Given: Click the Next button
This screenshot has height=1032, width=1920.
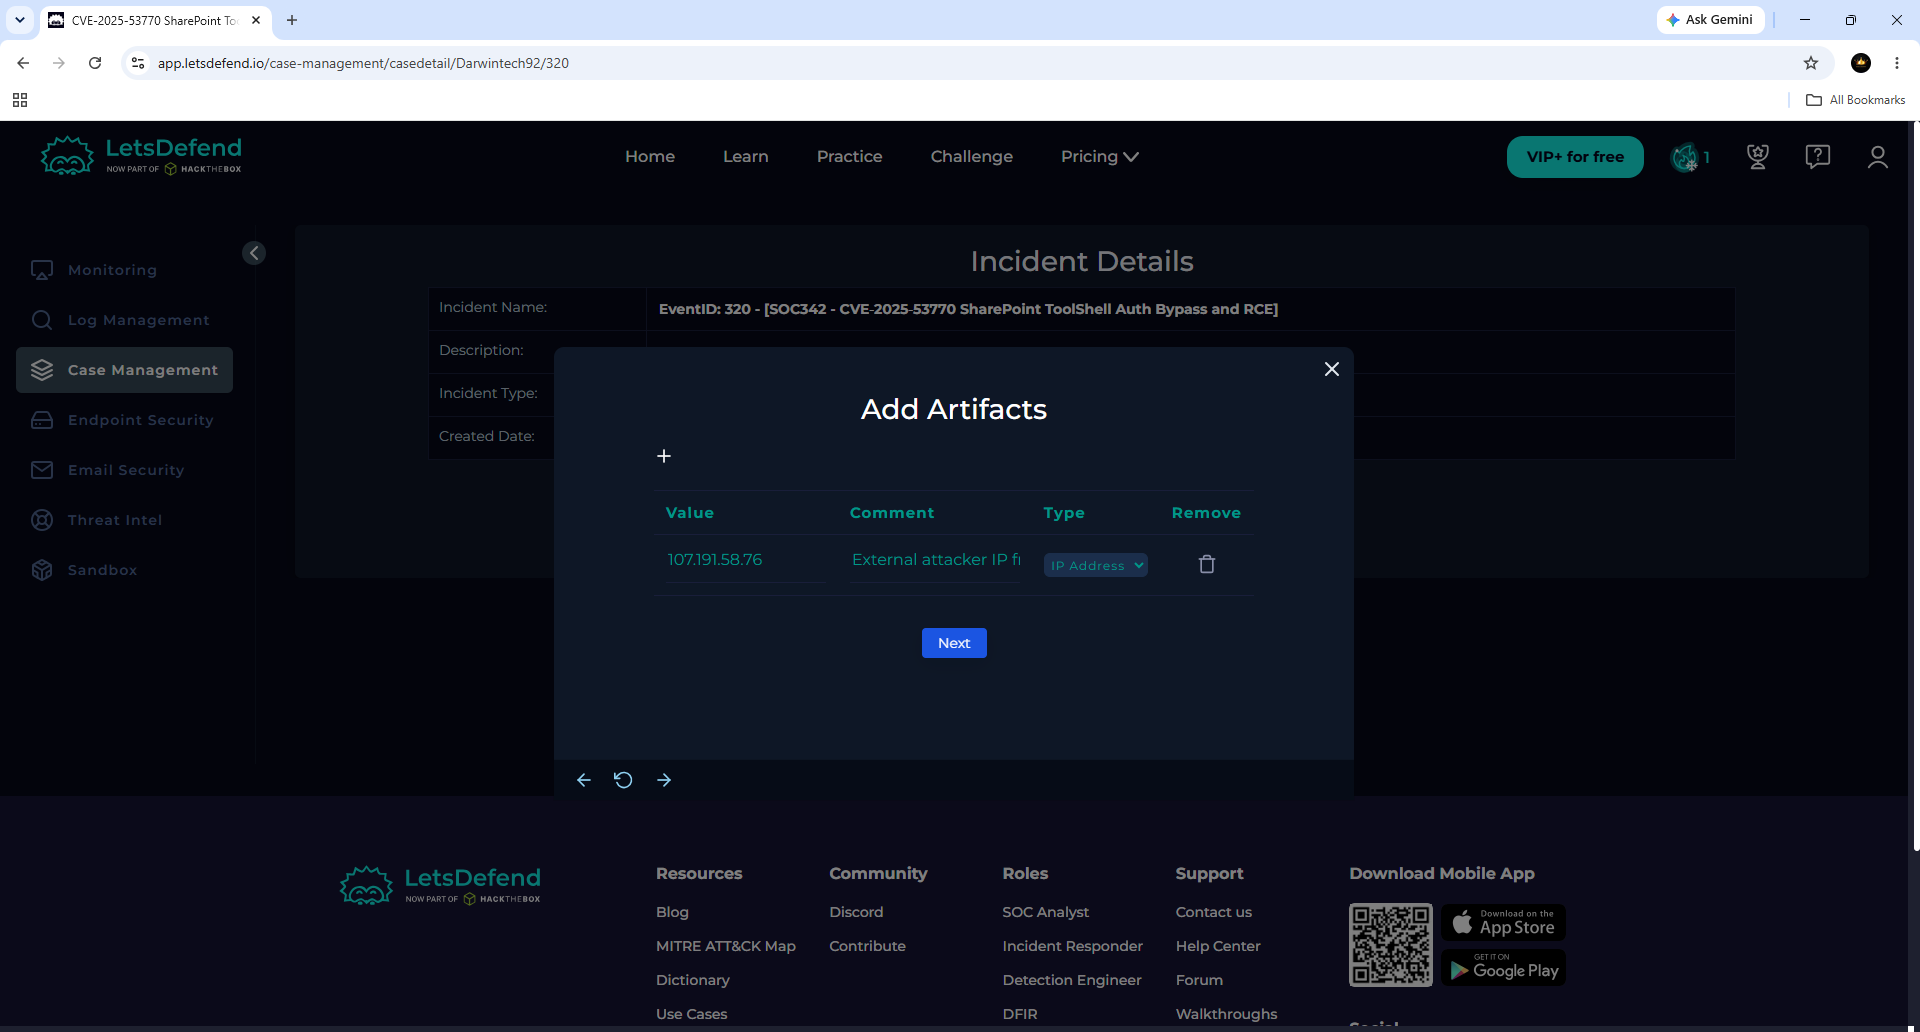Looking at the screenshot, I should pos(954,643).
